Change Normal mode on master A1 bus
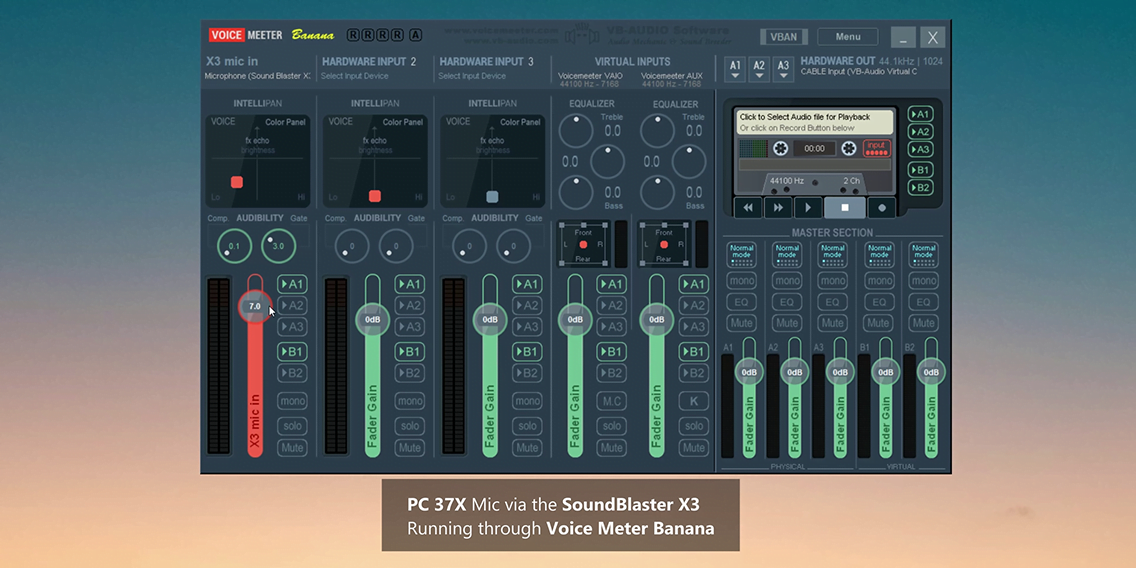The width and height of the screenshot is (1136, 568). coord(741,254)
